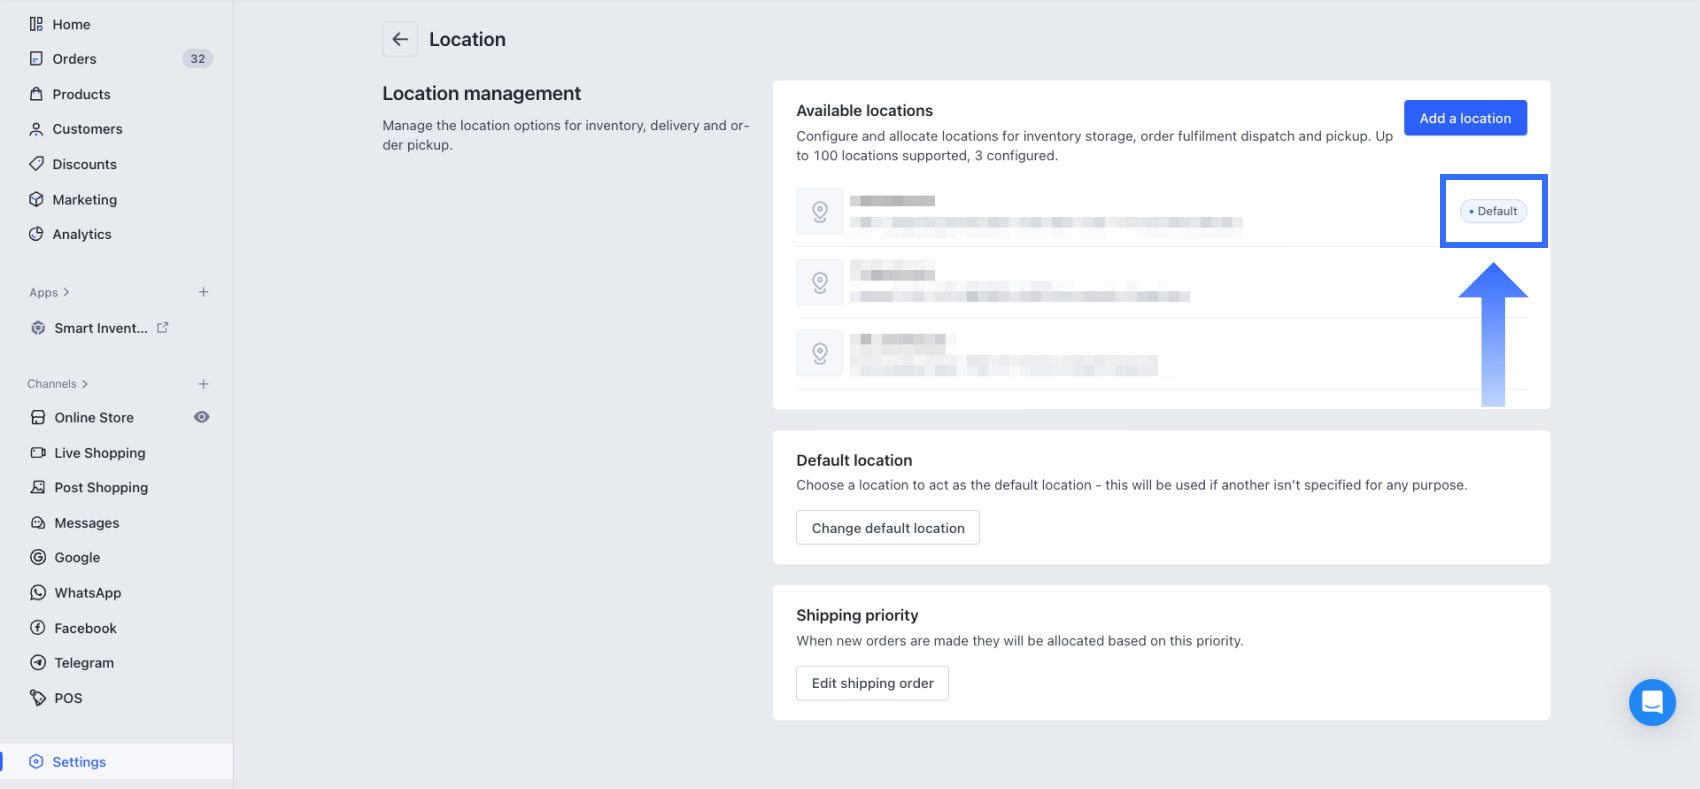The height and width of the screenshot is (789, 1700).
Task: Open the Orders menu item
Action: (x=75, y=59)
